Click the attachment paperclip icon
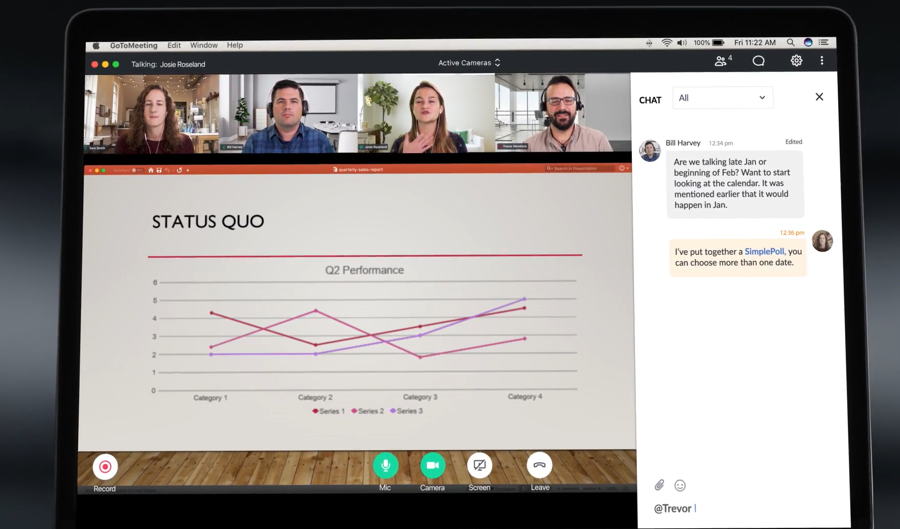This screenshot has width=900, height=529. [659, 485]
